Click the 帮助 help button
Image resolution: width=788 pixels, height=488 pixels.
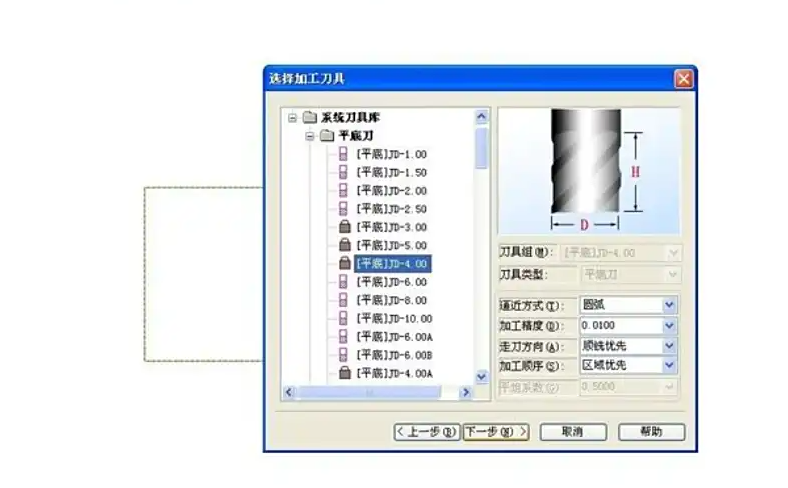point(651,432)
